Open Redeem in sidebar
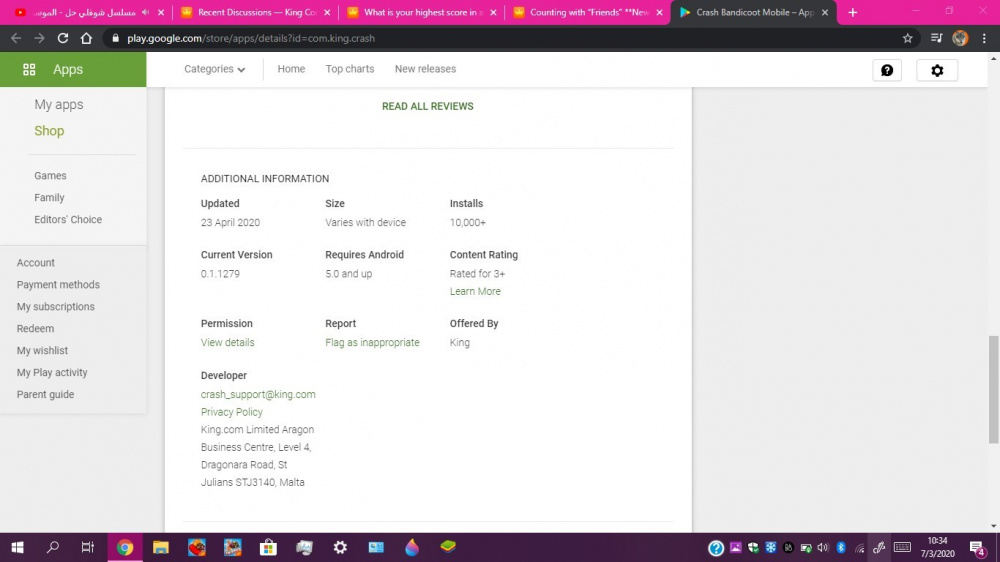 pyautogui.click(x=35, y=329)
